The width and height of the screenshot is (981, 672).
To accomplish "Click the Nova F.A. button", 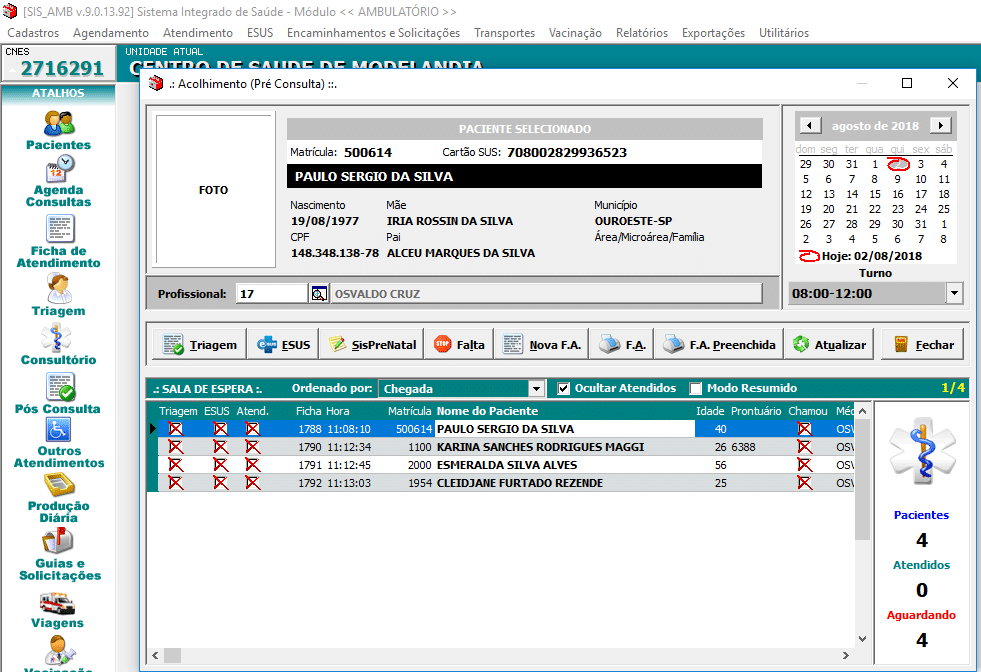I will pyautogui.click(x=544, y=345).
